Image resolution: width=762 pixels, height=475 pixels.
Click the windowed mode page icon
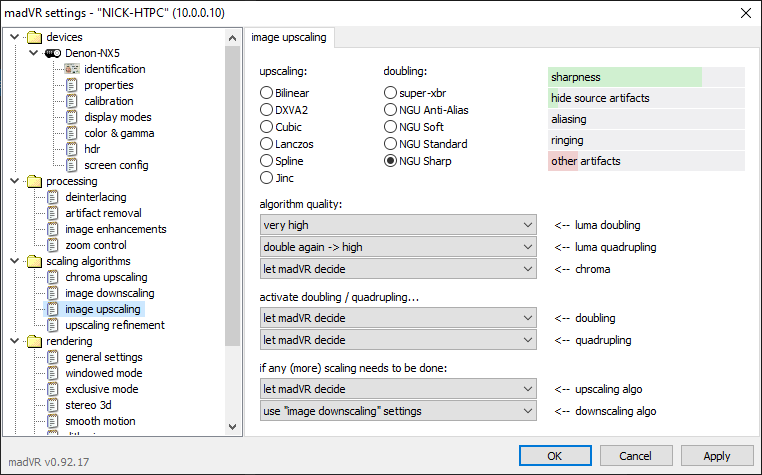pos(53,373)
